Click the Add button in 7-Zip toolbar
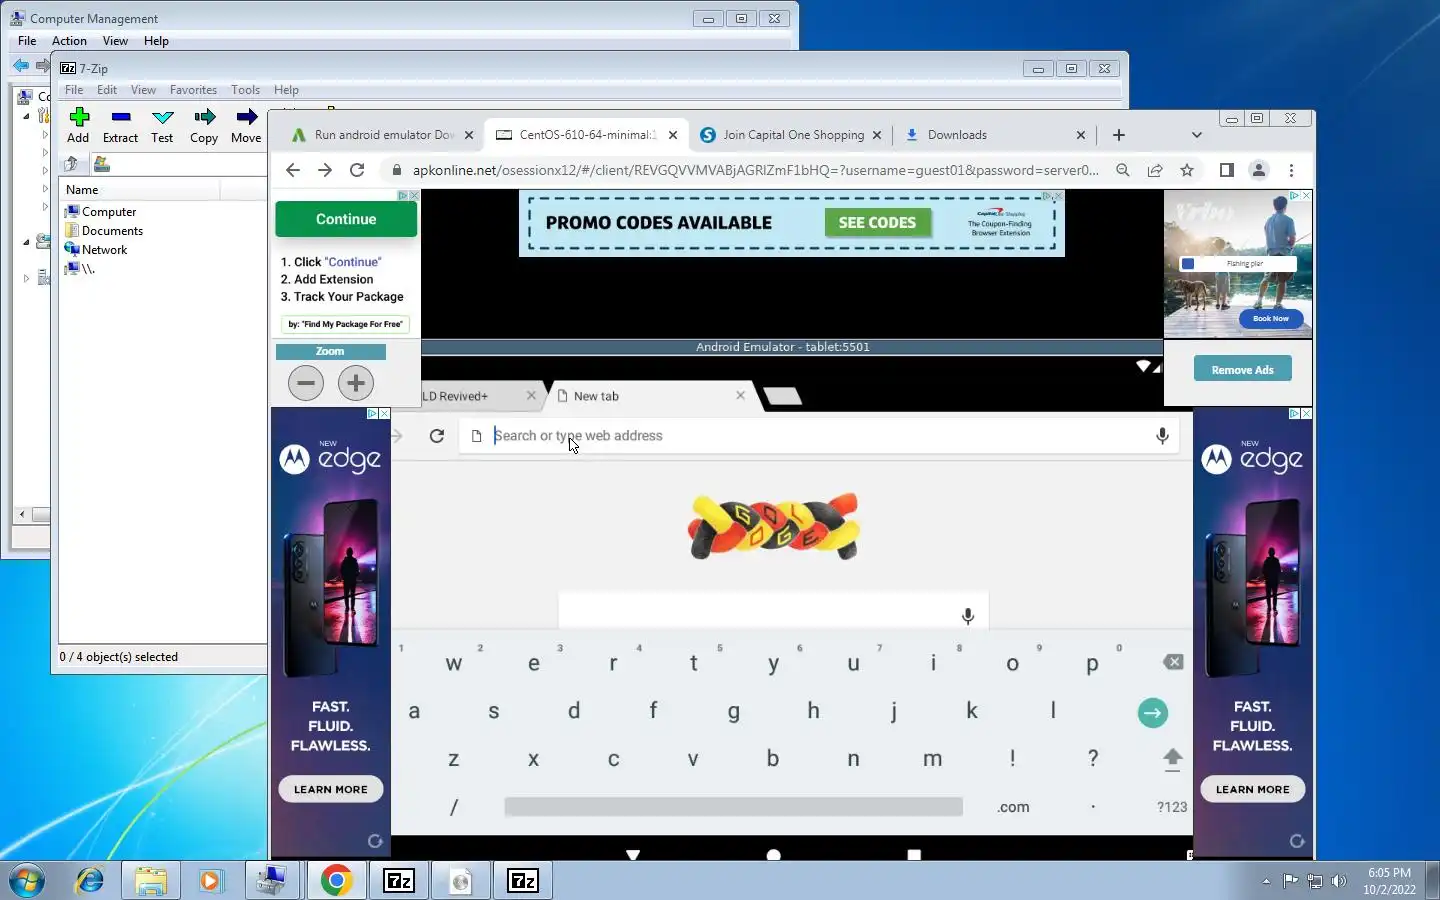This screenshot has width=1440, height=900. 78,126
